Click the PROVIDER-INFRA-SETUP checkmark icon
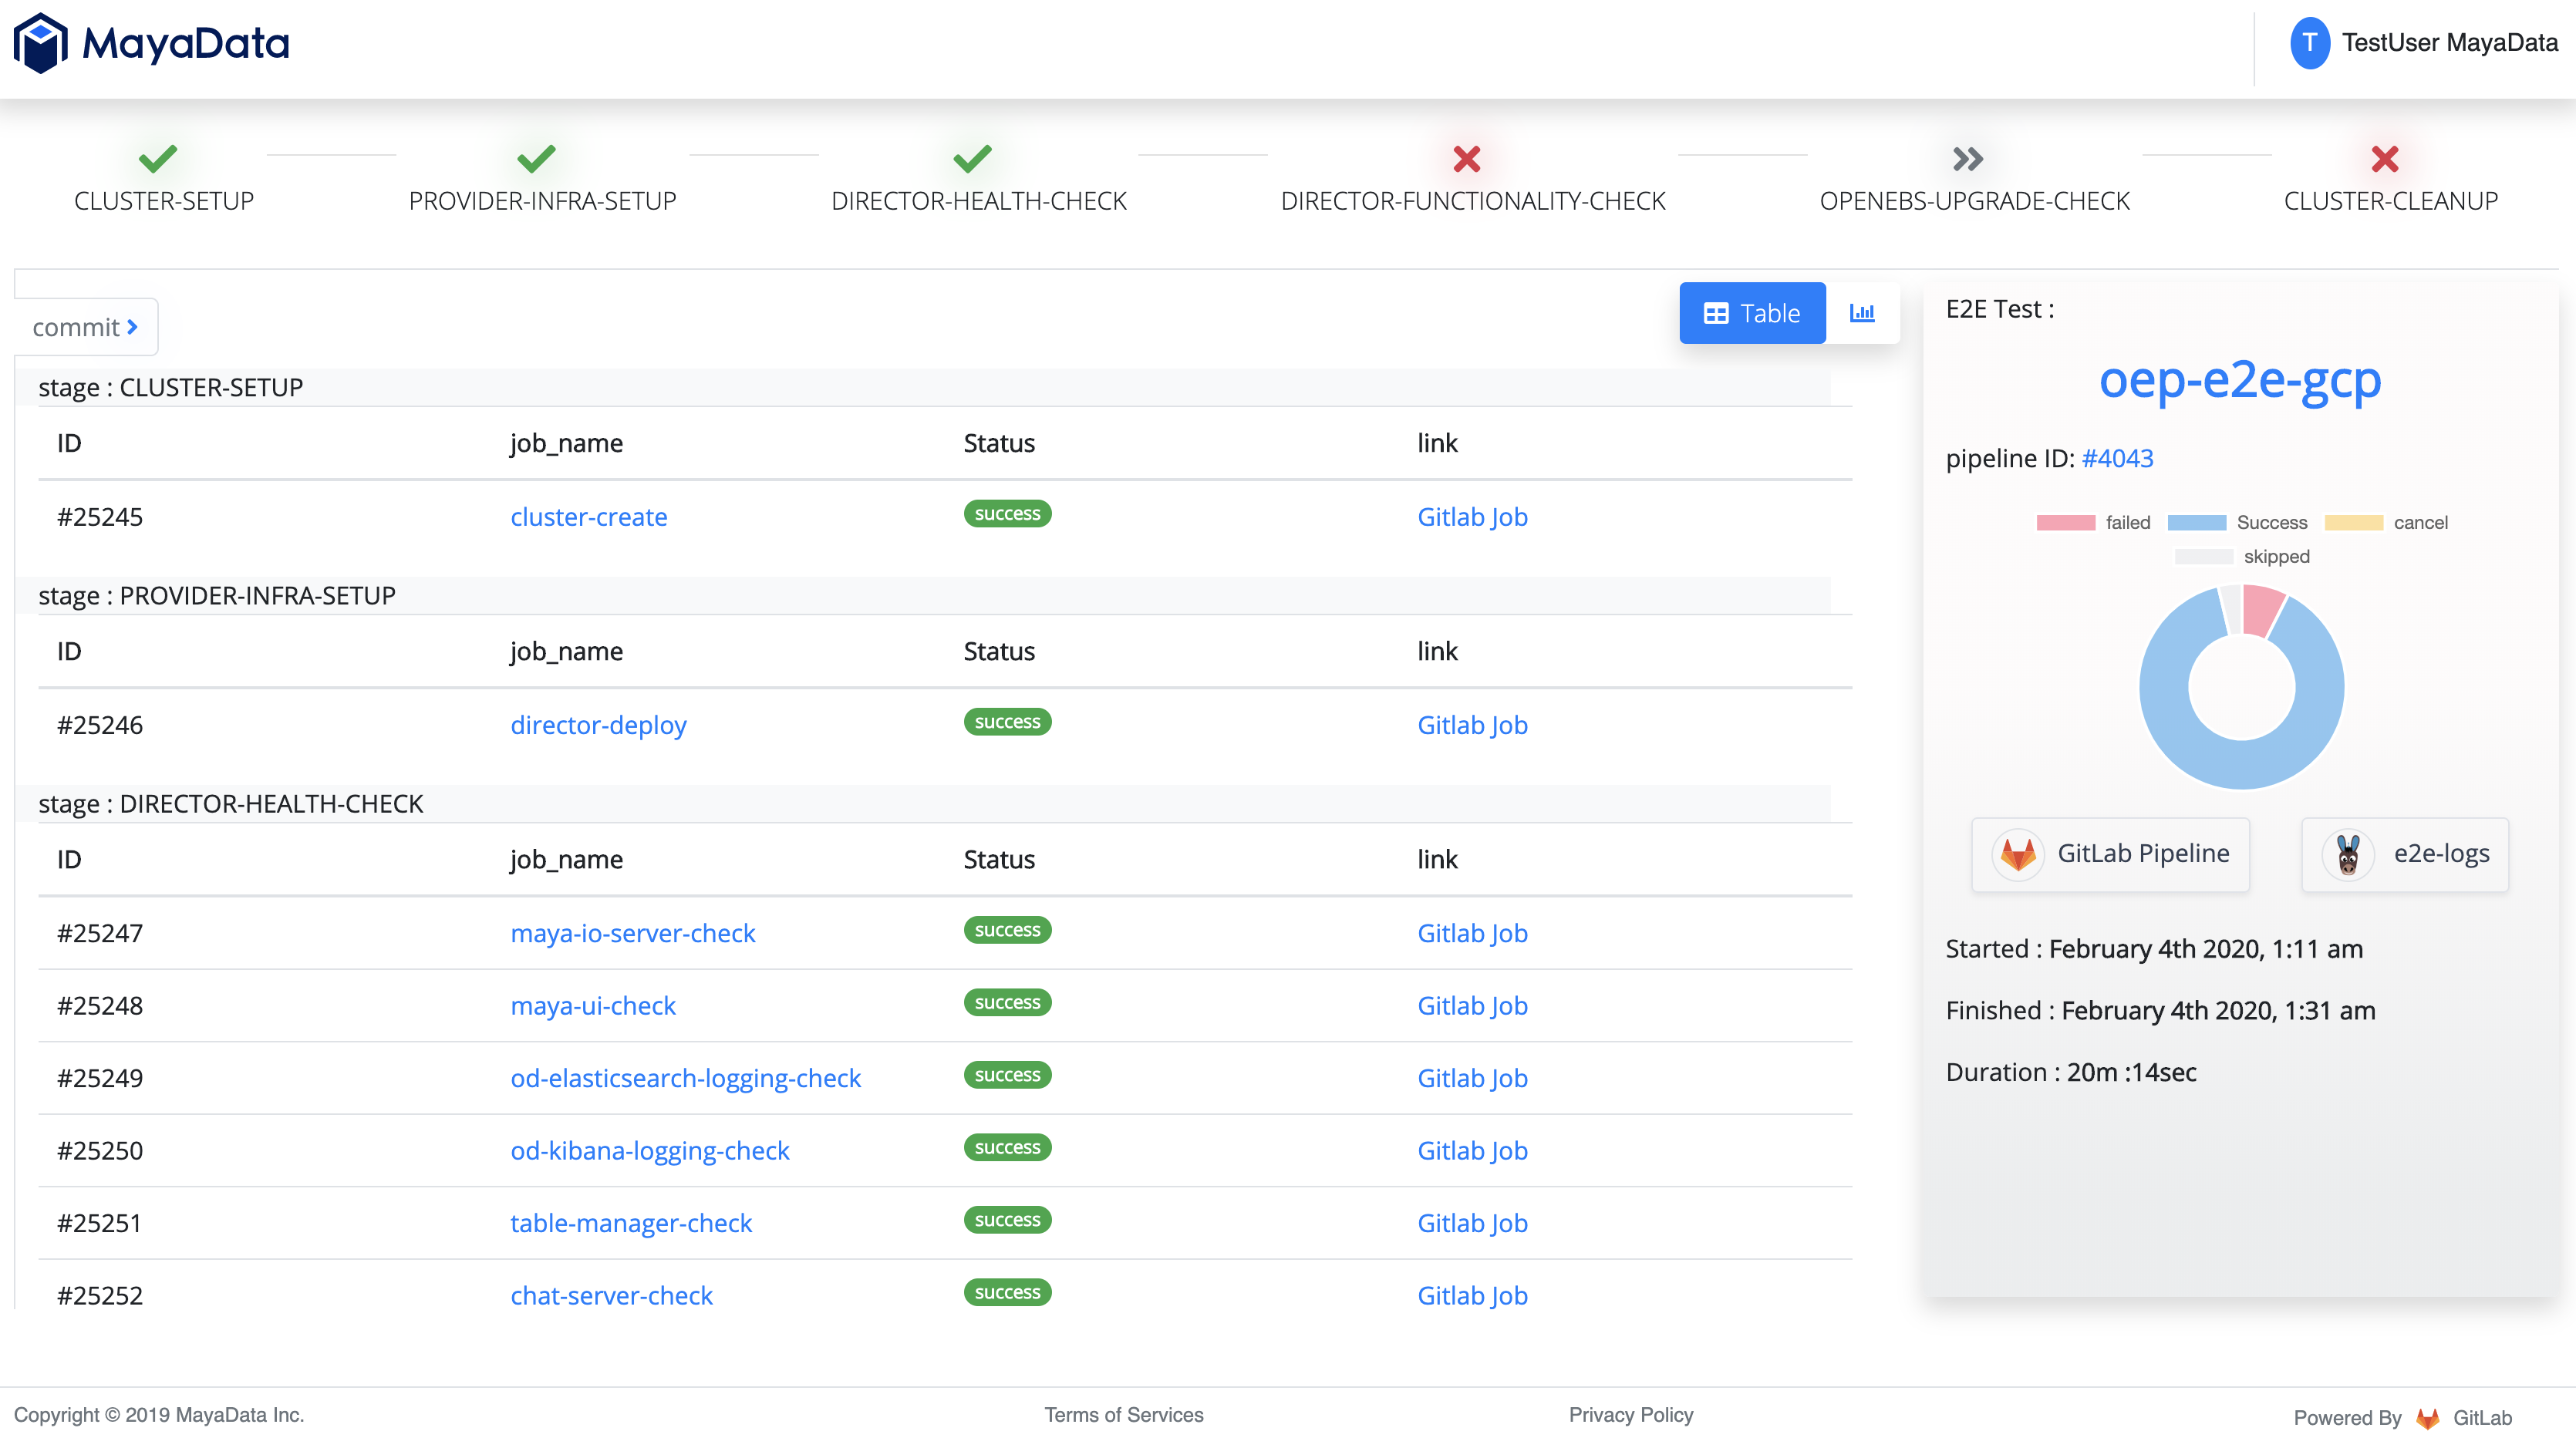2576x1448 pixels. pos(537,158)
